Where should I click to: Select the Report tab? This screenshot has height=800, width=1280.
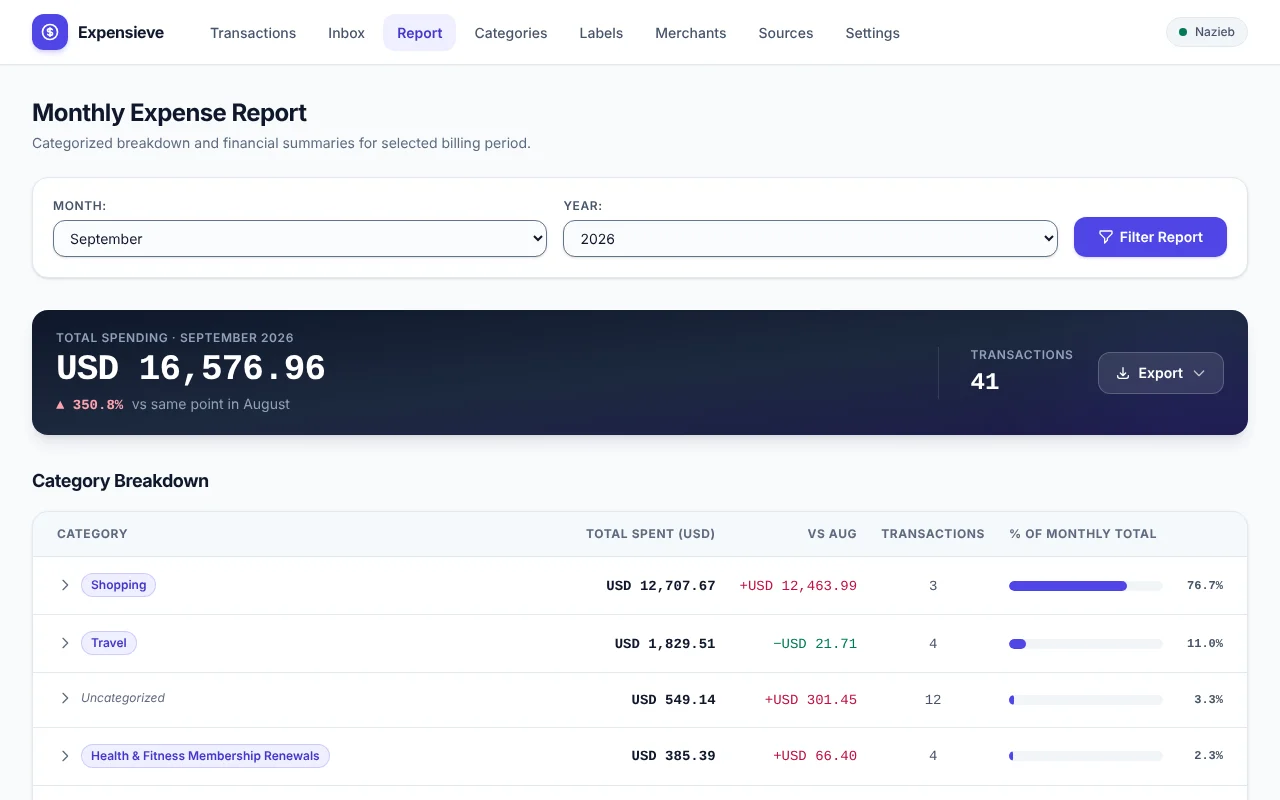click(x=419, y=33)
